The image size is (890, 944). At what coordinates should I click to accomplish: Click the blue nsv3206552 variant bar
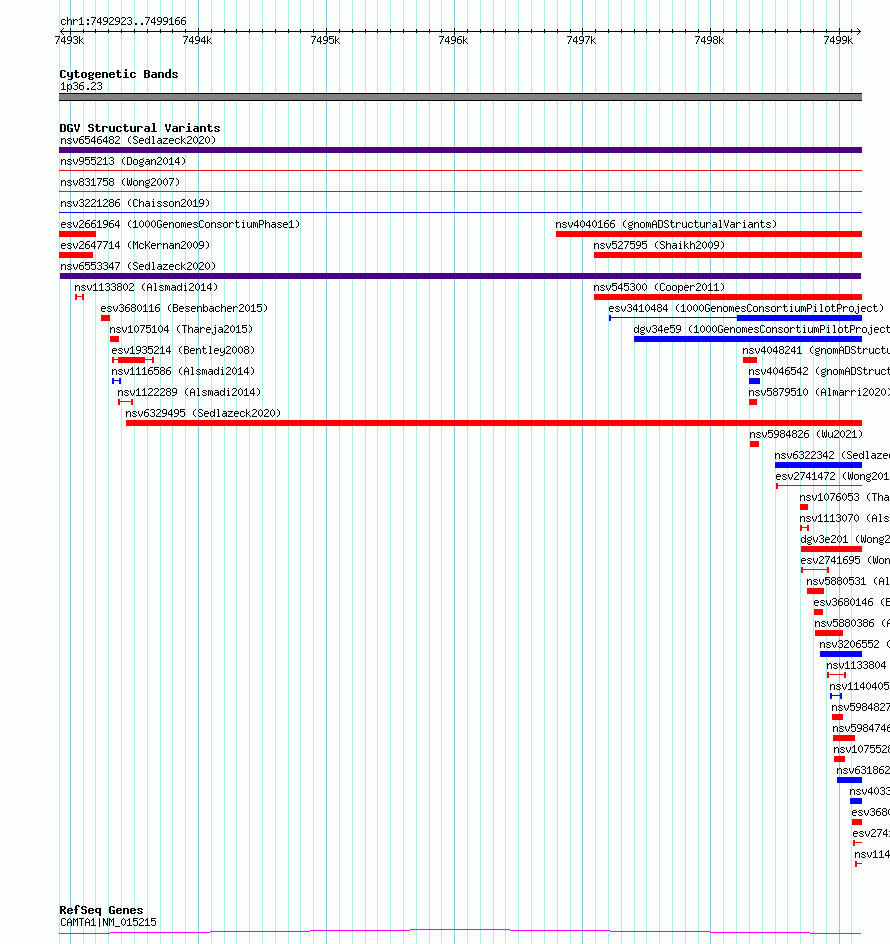click(x=841, y=654)
